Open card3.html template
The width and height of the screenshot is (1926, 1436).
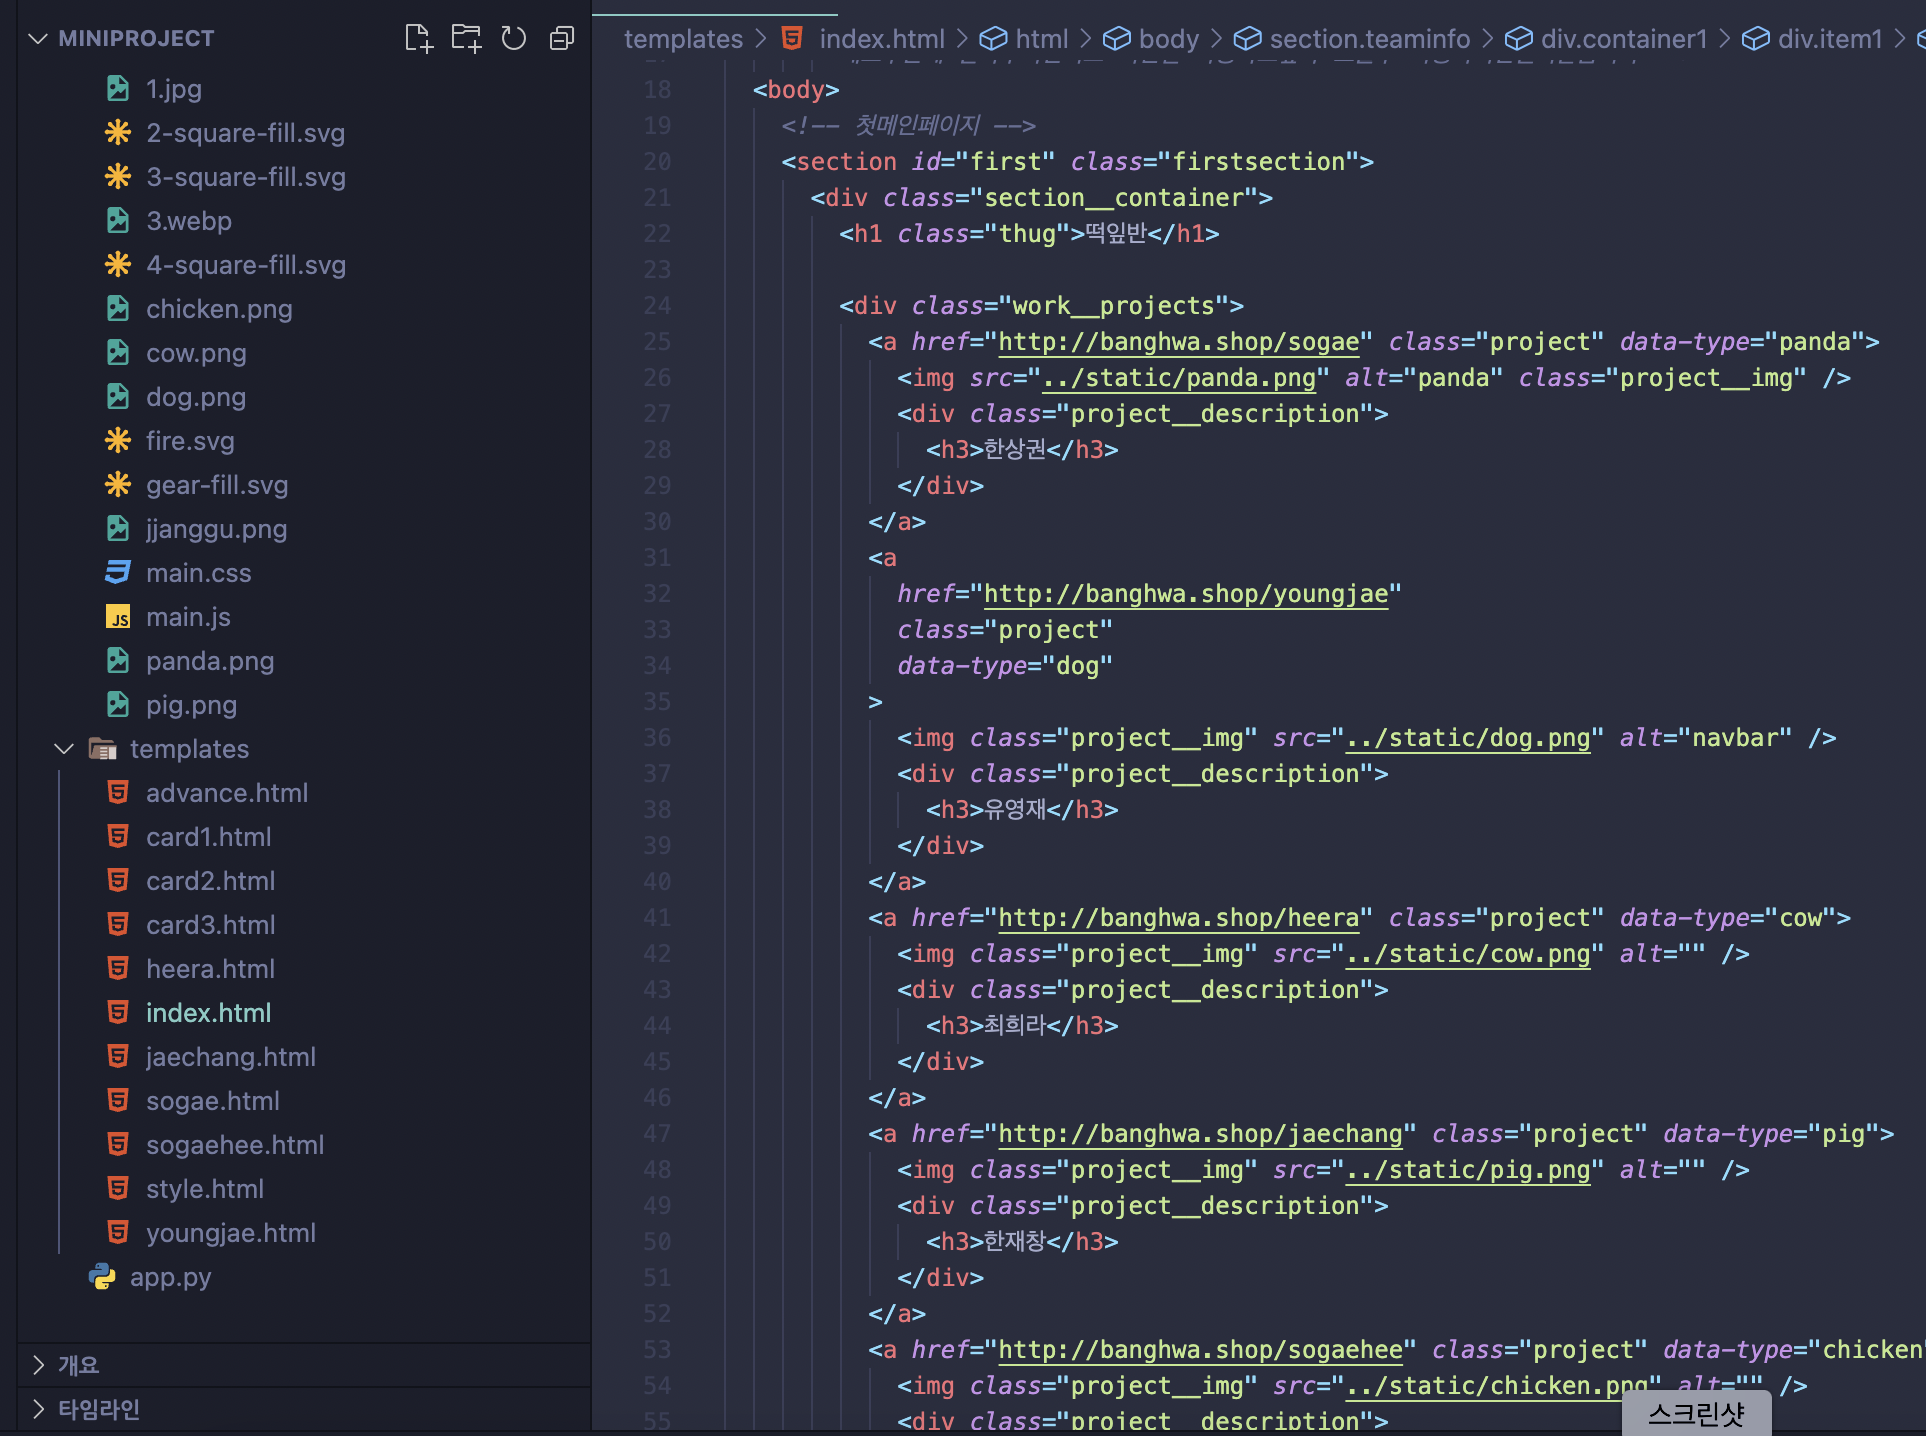210,925
